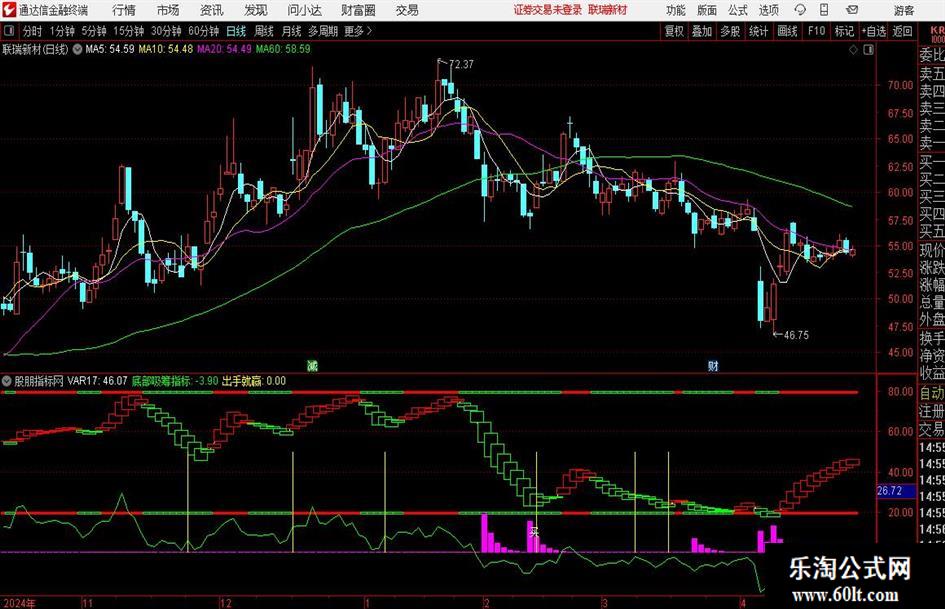This screenshot has height=609, width=945.
Task: Click the 标记 mark button
Action: click(x=844, y=31)
